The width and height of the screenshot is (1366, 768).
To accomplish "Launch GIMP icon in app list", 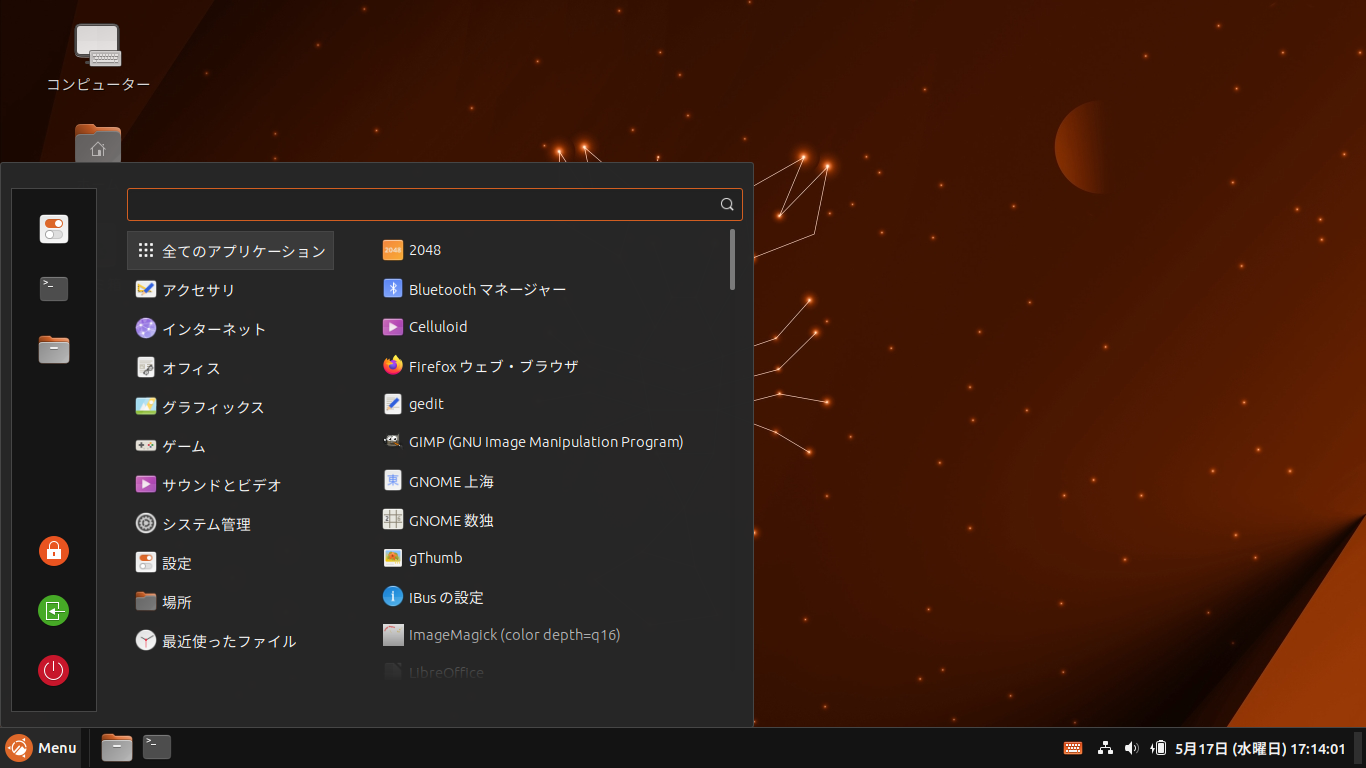I will point(392,442).
